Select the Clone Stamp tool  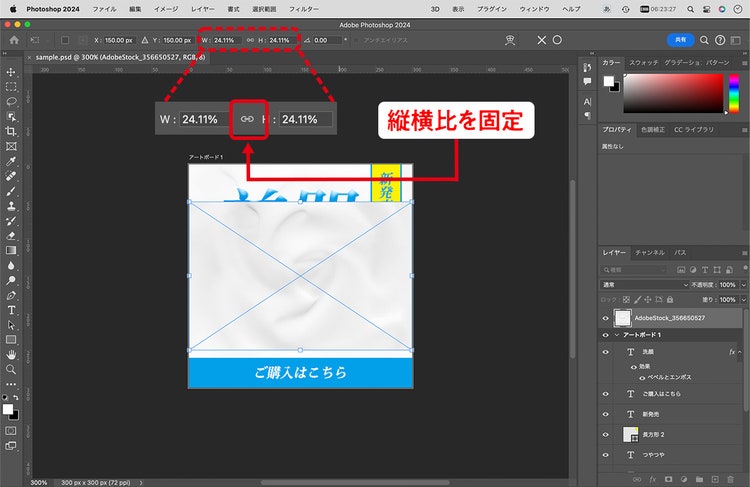tap(11, 206)
